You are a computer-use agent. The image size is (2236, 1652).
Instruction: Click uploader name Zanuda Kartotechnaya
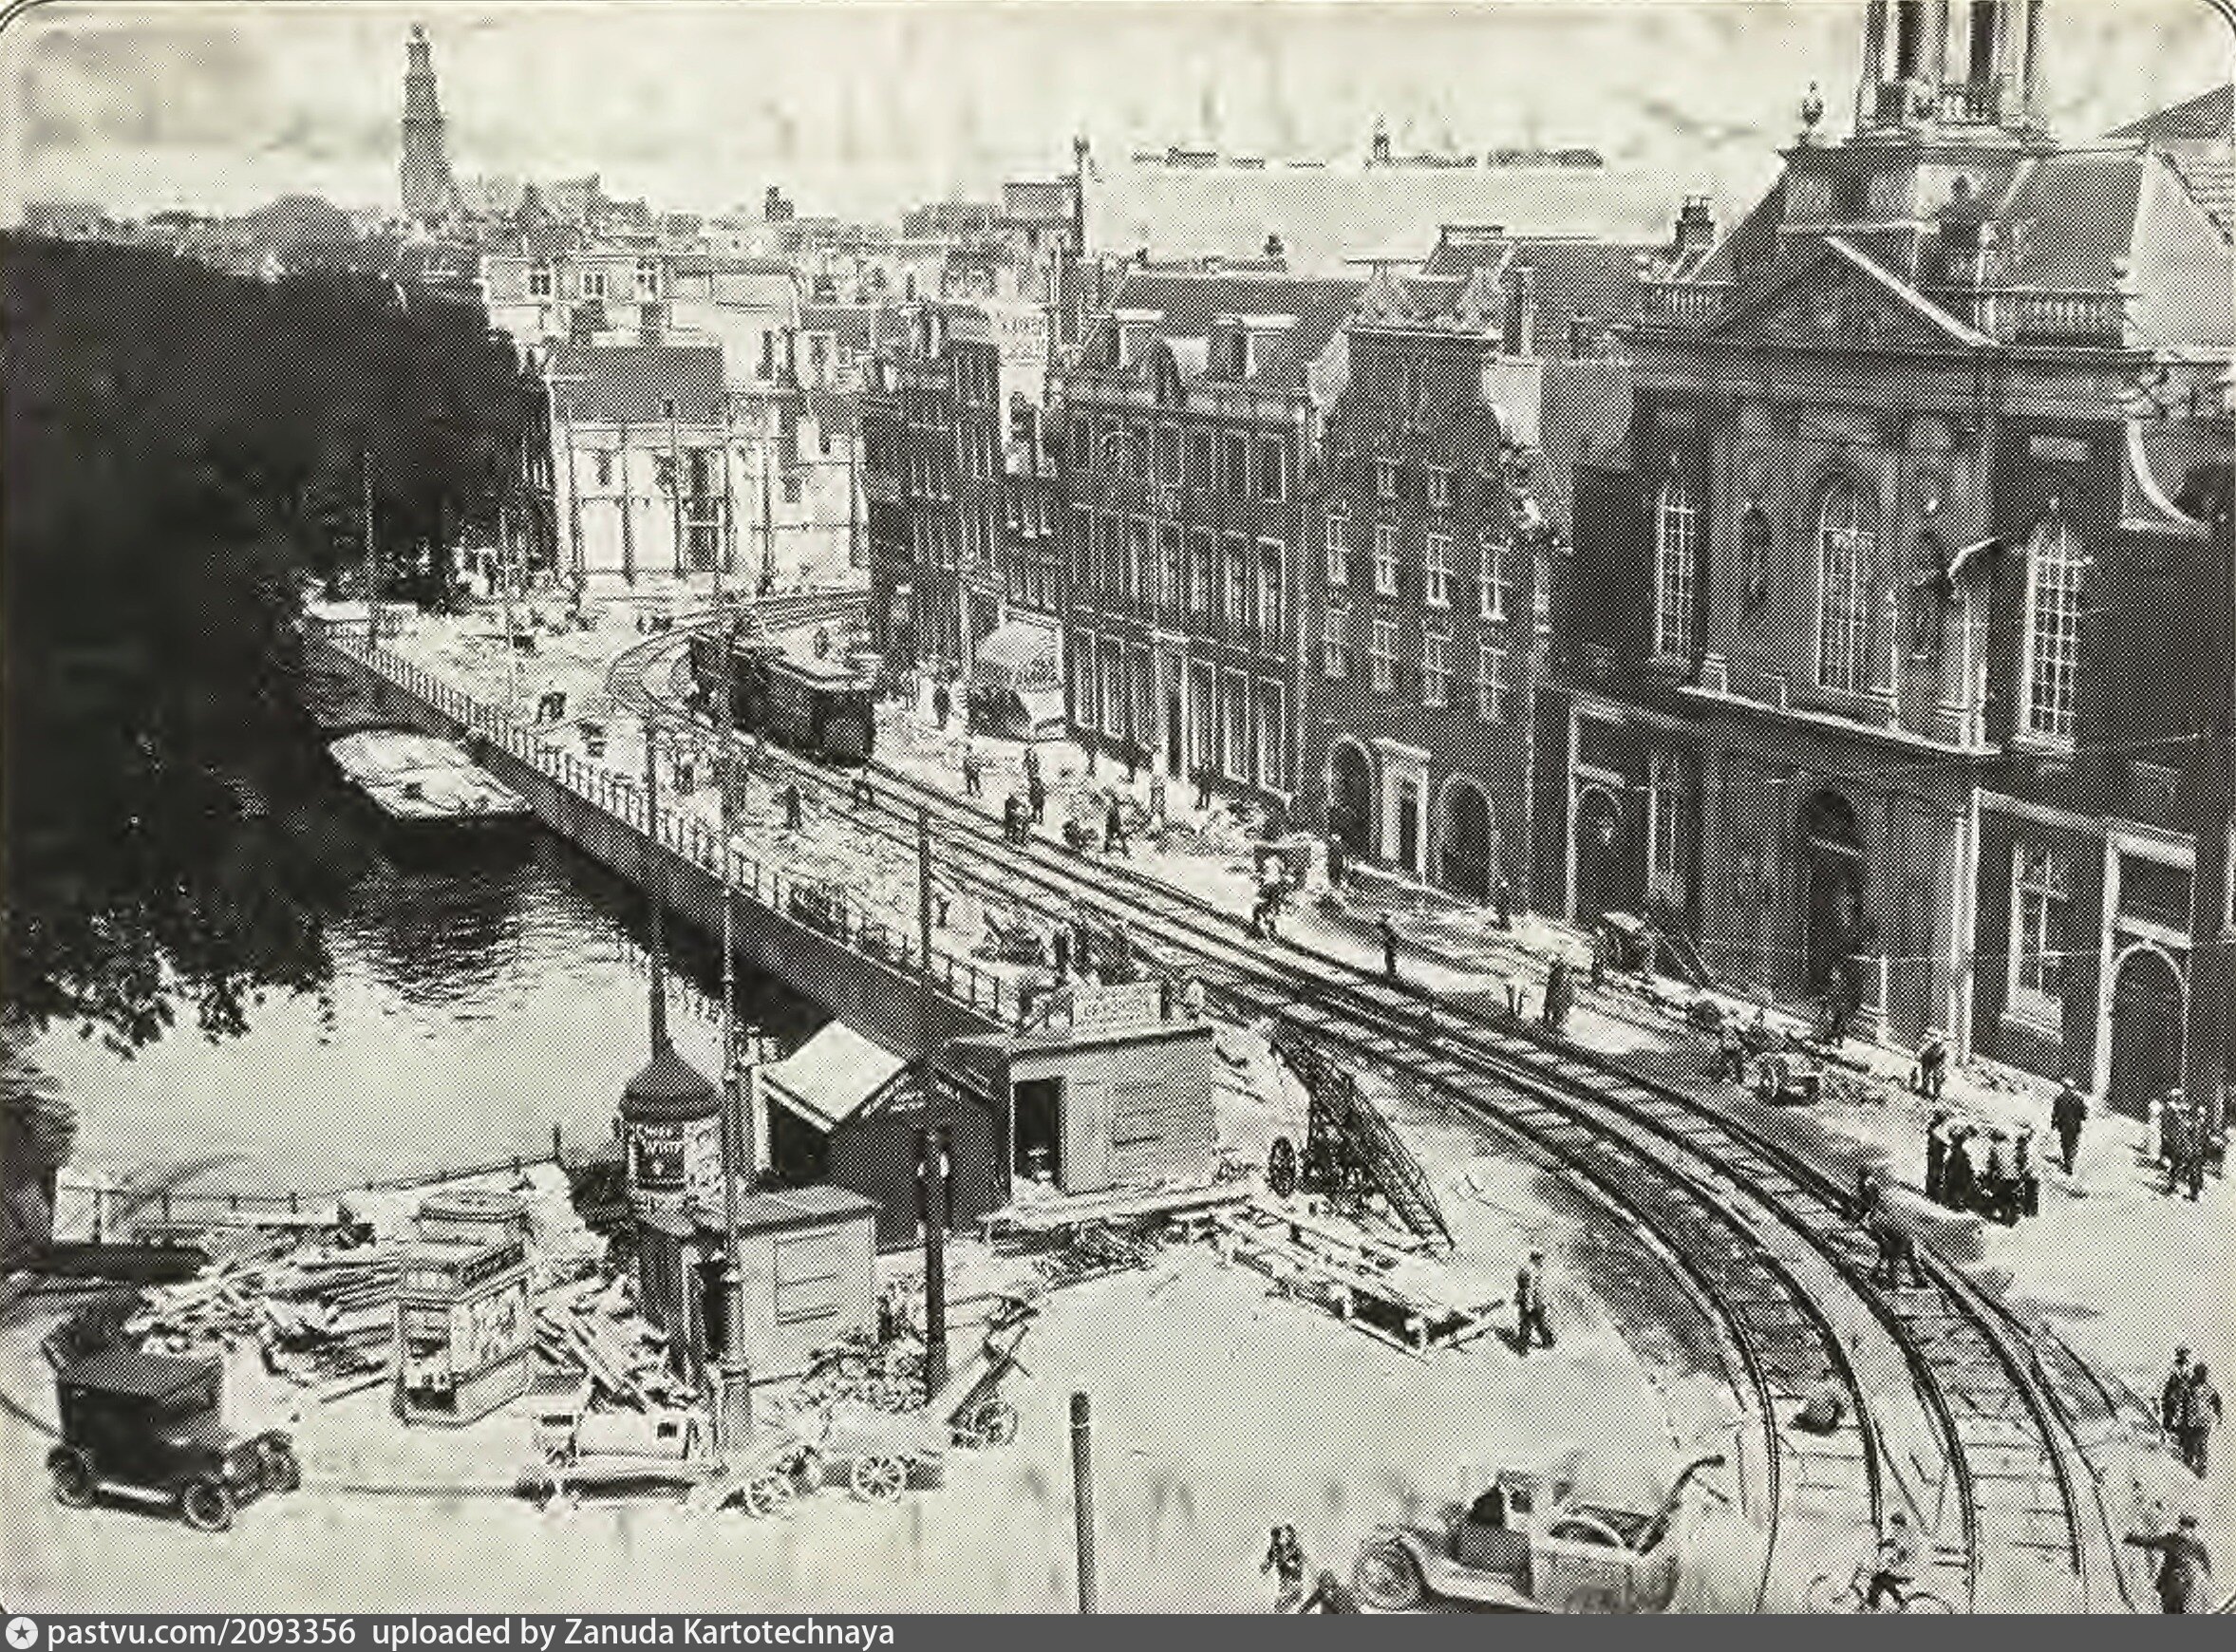pyautogui.click(x=726, y=1633)
